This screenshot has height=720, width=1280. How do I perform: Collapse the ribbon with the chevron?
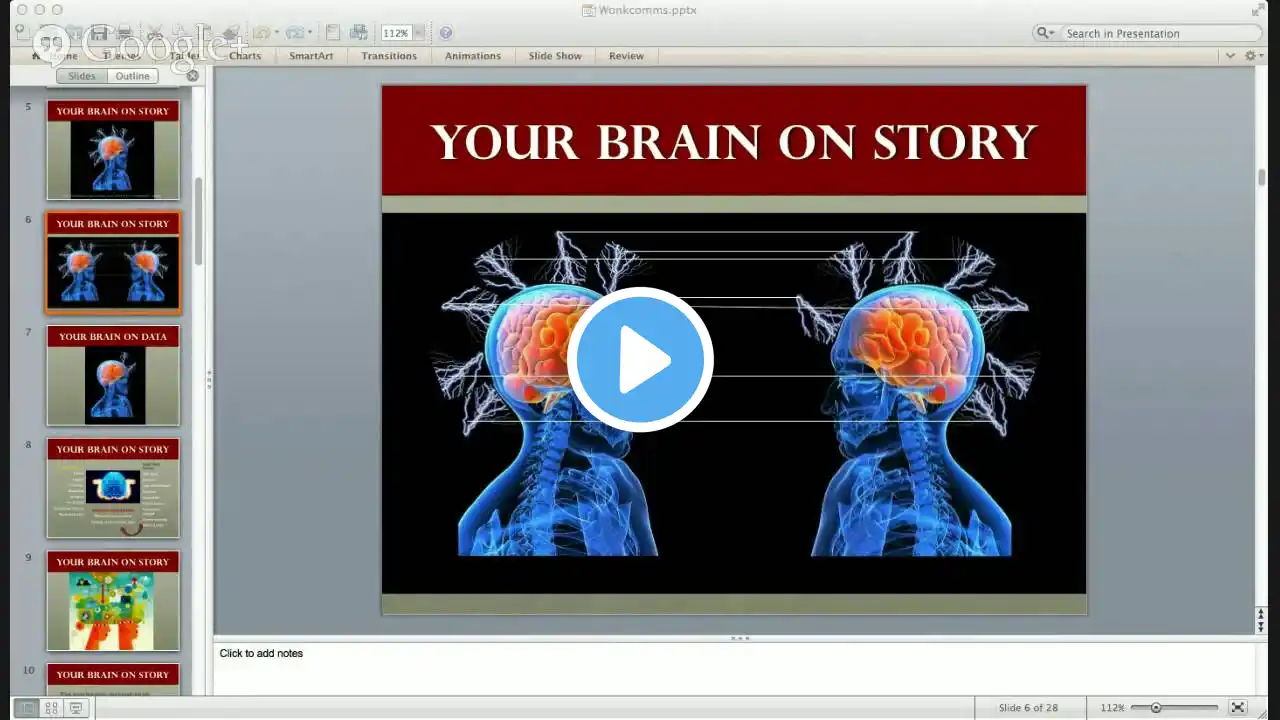(1230, 56)
